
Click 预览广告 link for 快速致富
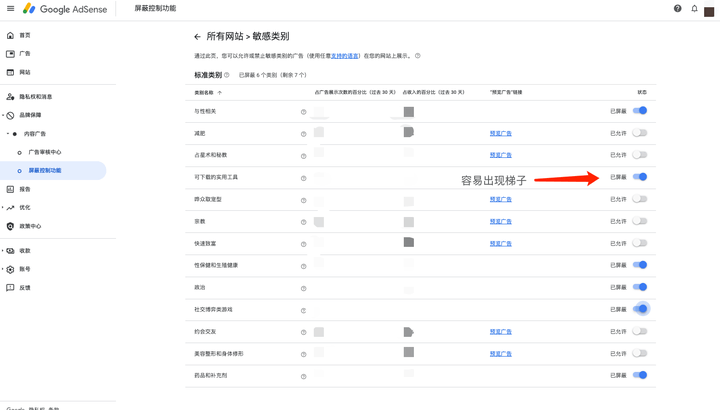click(500, 243)
